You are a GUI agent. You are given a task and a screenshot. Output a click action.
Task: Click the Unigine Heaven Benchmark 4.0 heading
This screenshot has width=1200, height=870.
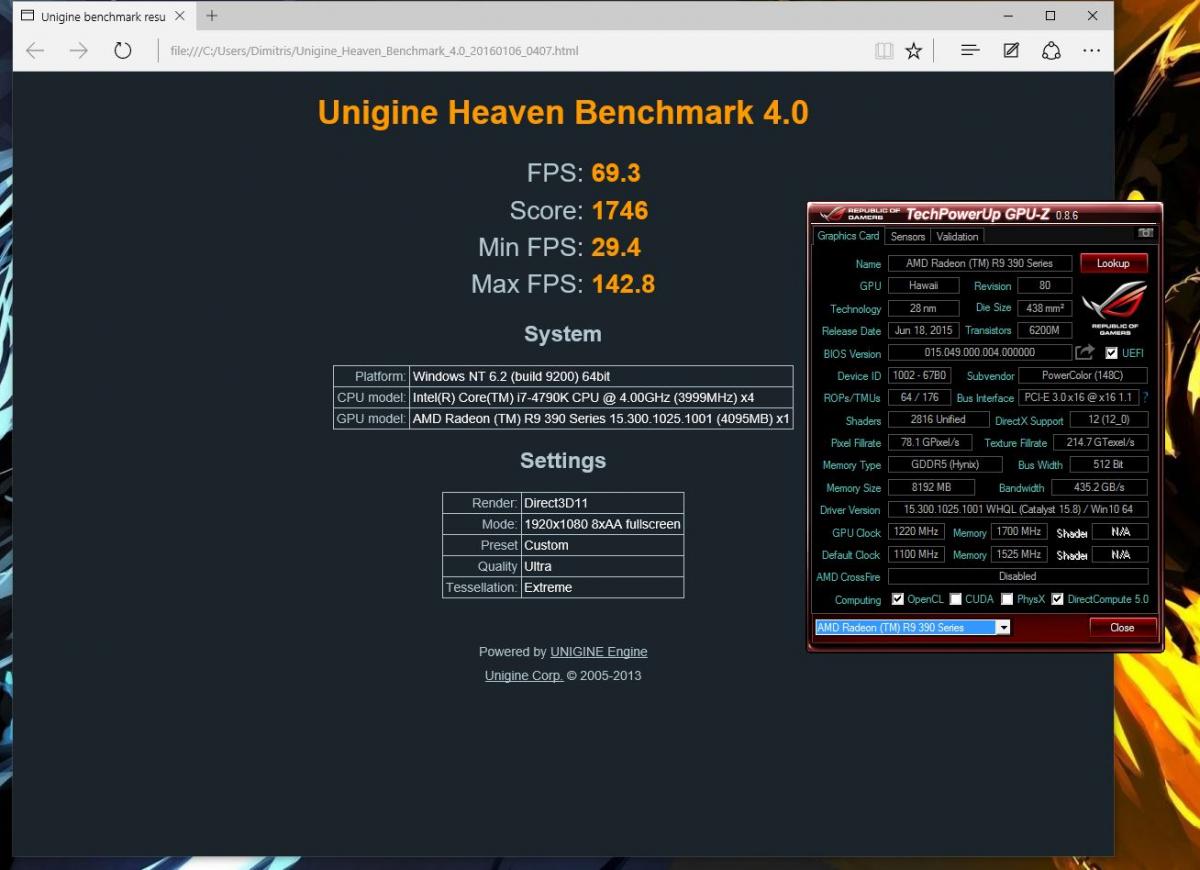click(x=563, y=112)
